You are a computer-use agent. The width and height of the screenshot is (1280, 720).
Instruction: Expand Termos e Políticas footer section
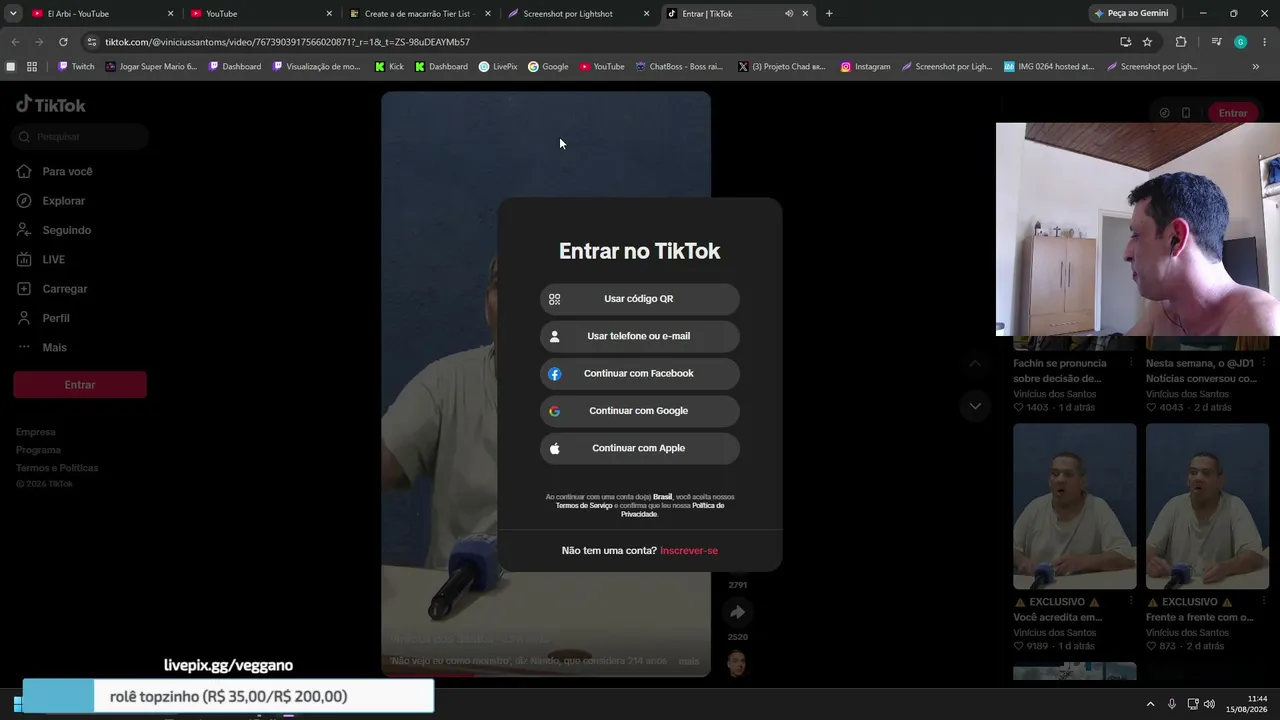click(x=57, y=468)
